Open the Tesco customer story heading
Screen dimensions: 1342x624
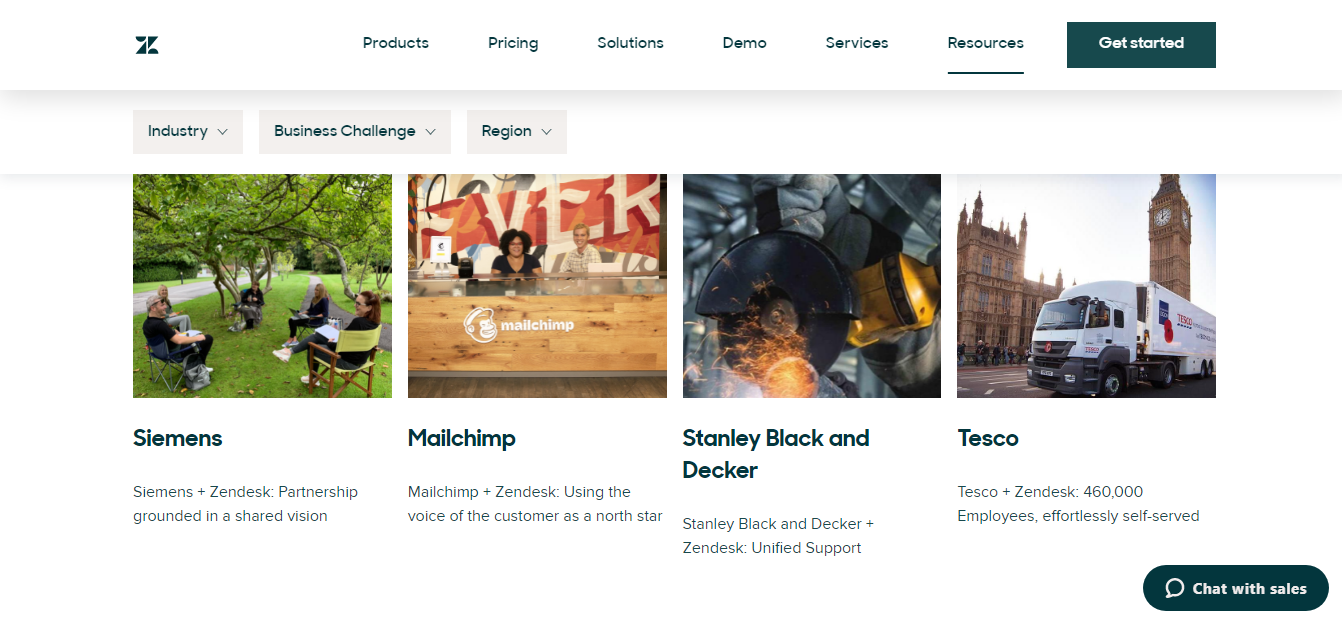(x=988, y=438)
